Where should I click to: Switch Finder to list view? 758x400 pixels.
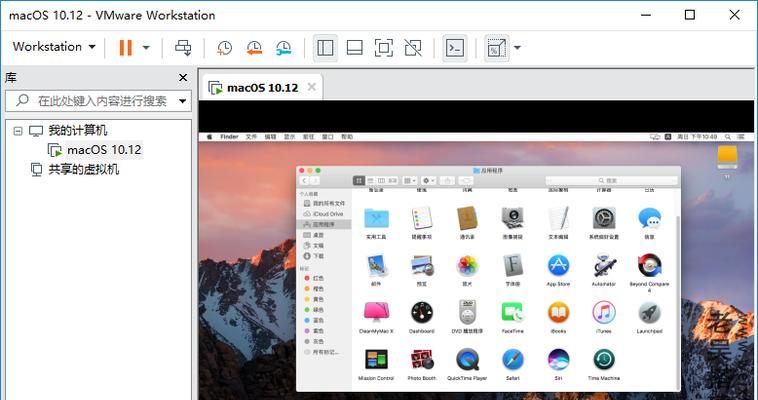point(370,180)
